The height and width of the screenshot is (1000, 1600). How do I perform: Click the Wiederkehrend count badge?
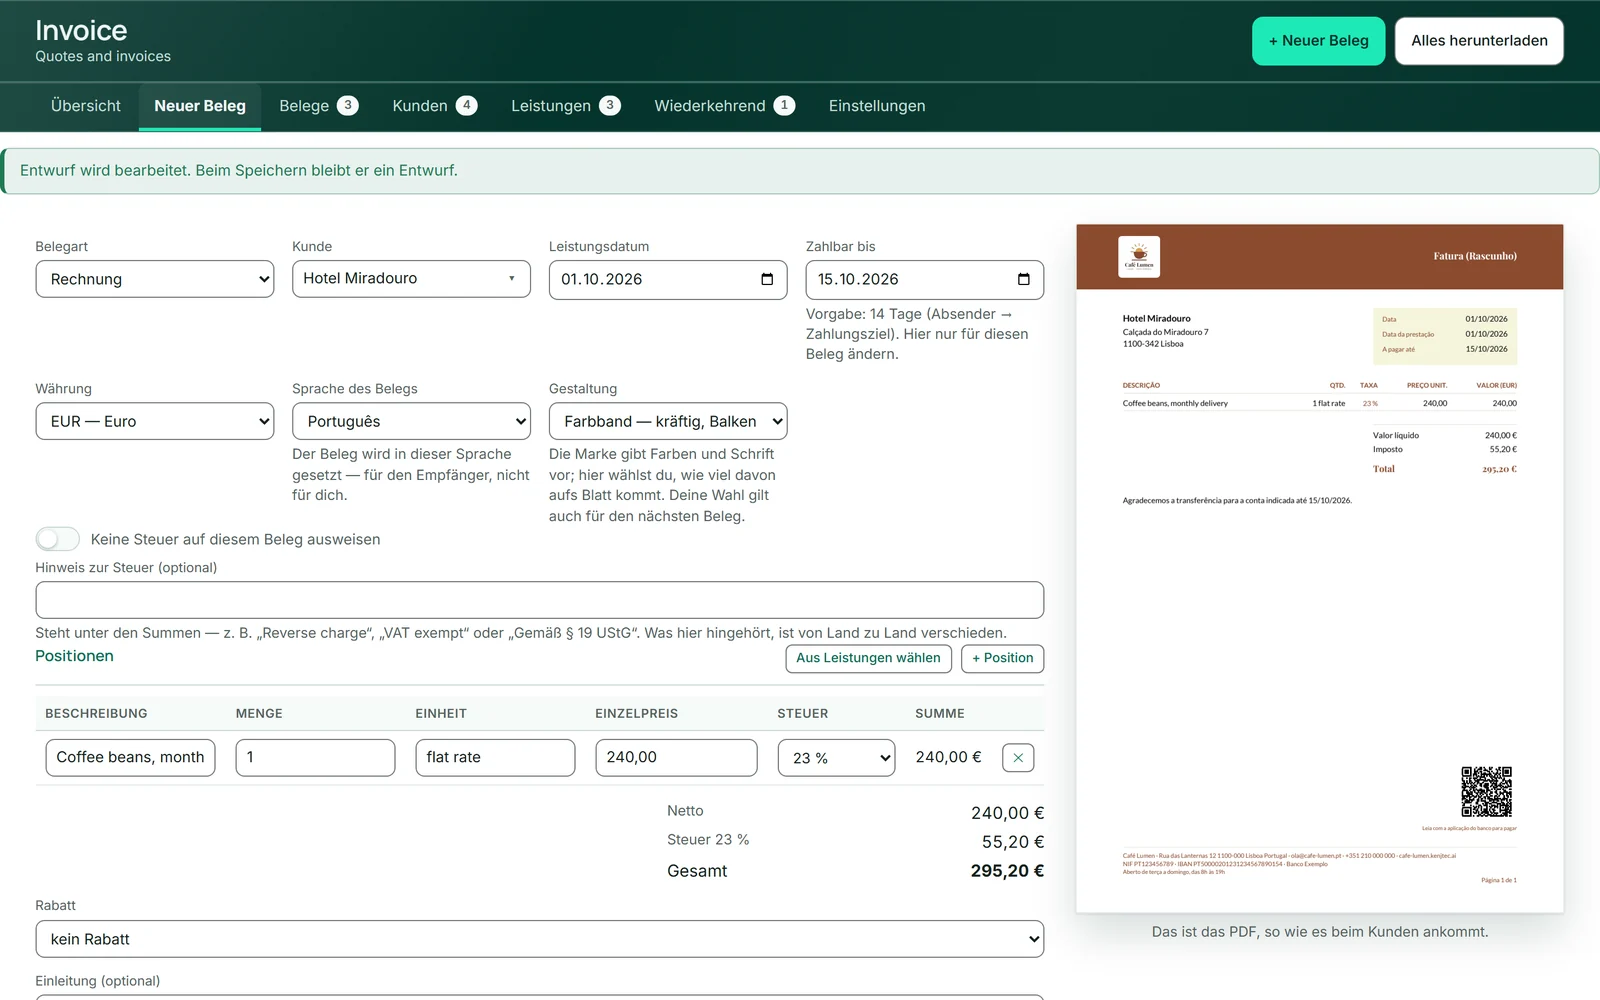[784, 106]
